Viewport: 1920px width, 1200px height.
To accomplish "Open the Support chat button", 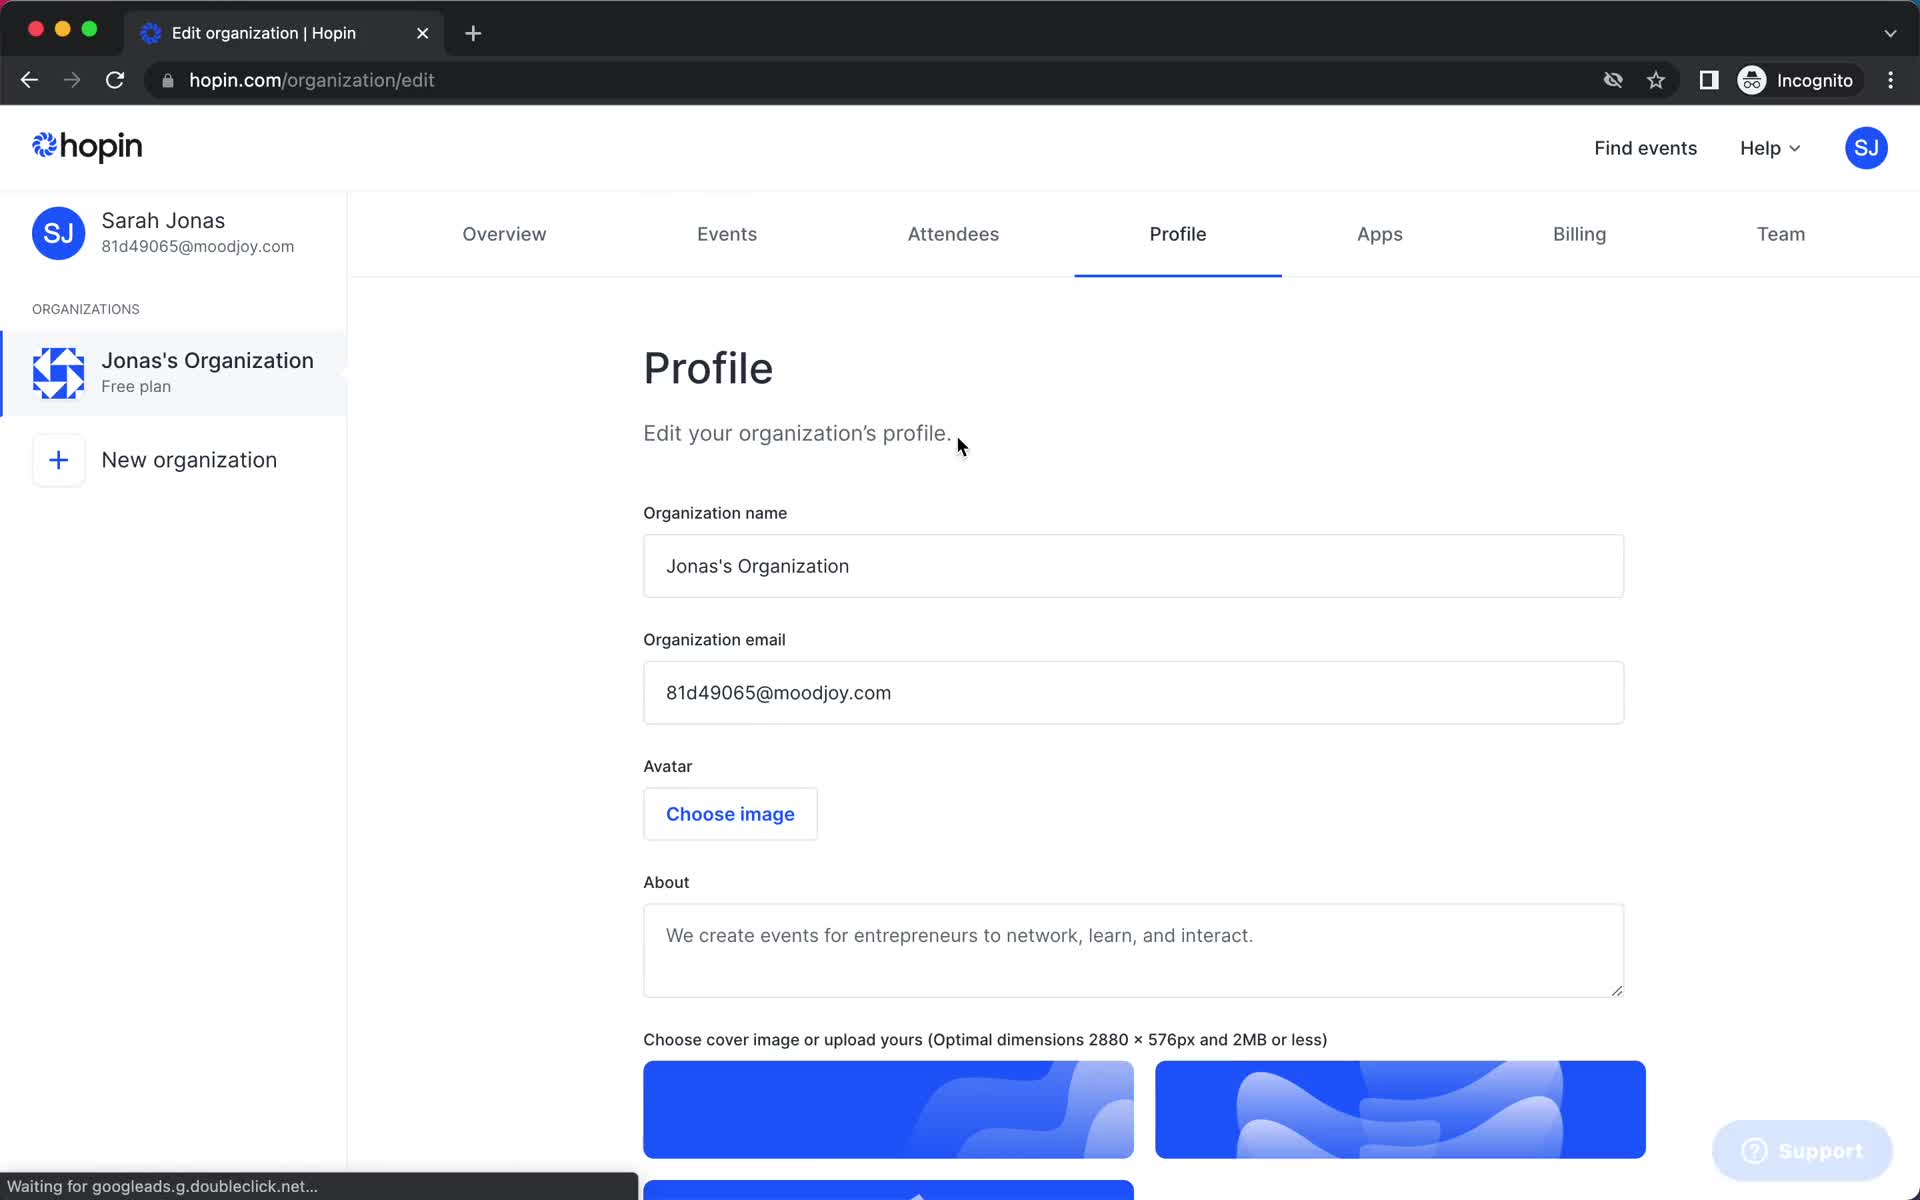I will [x=1802, y=1151].
